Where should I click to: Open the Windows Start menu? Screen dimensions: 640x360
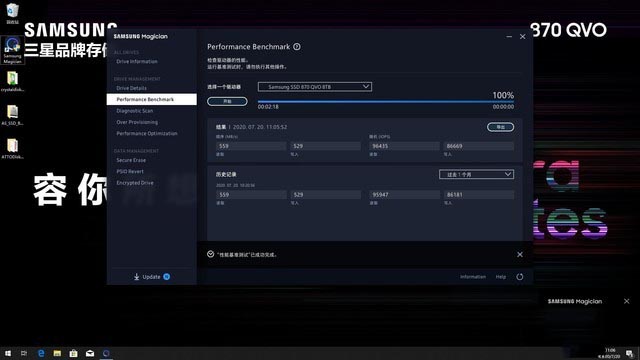(x=8, y=353)
